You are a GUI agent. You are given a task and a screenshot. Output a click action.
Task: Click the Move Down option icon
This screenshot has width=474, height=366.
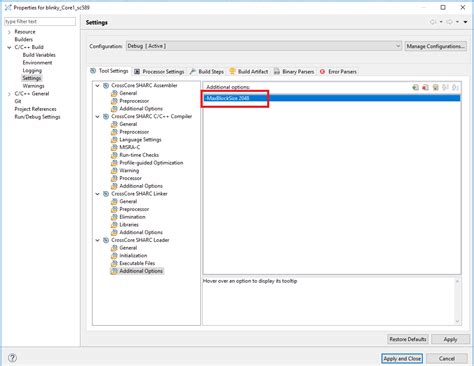[x=455, y=87]
